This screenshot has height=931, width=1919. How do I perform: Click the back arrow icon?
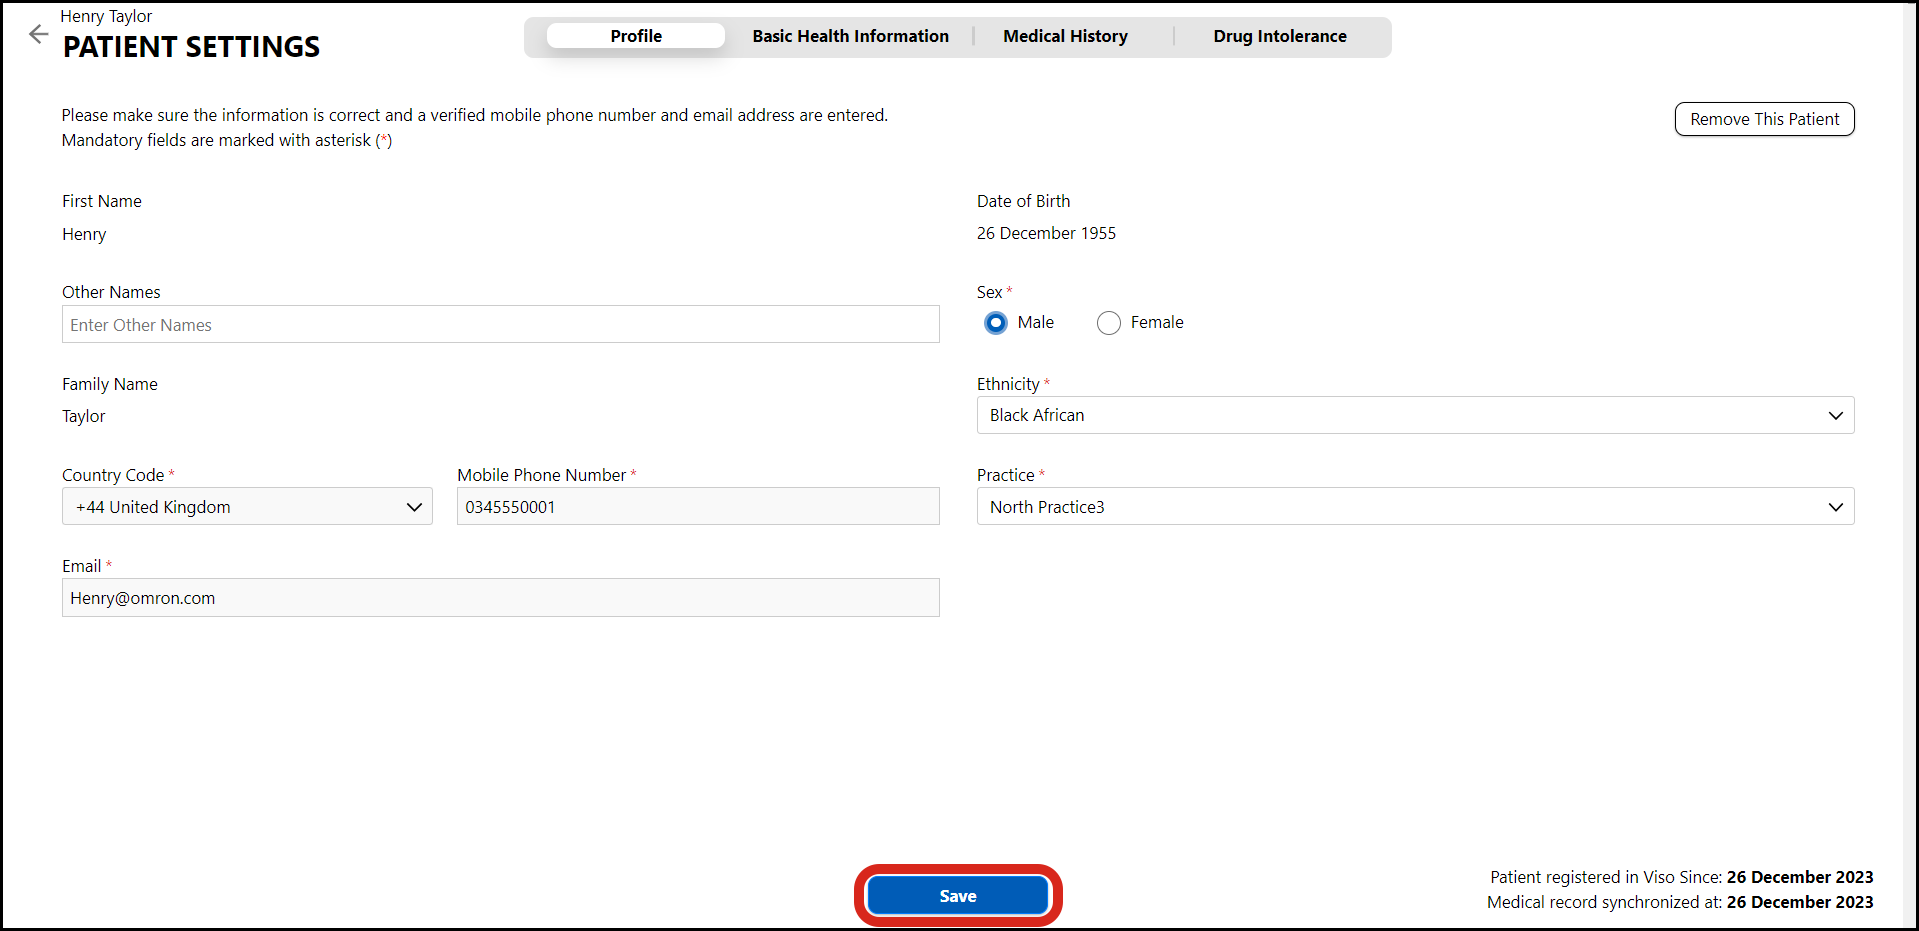(38, 34)
